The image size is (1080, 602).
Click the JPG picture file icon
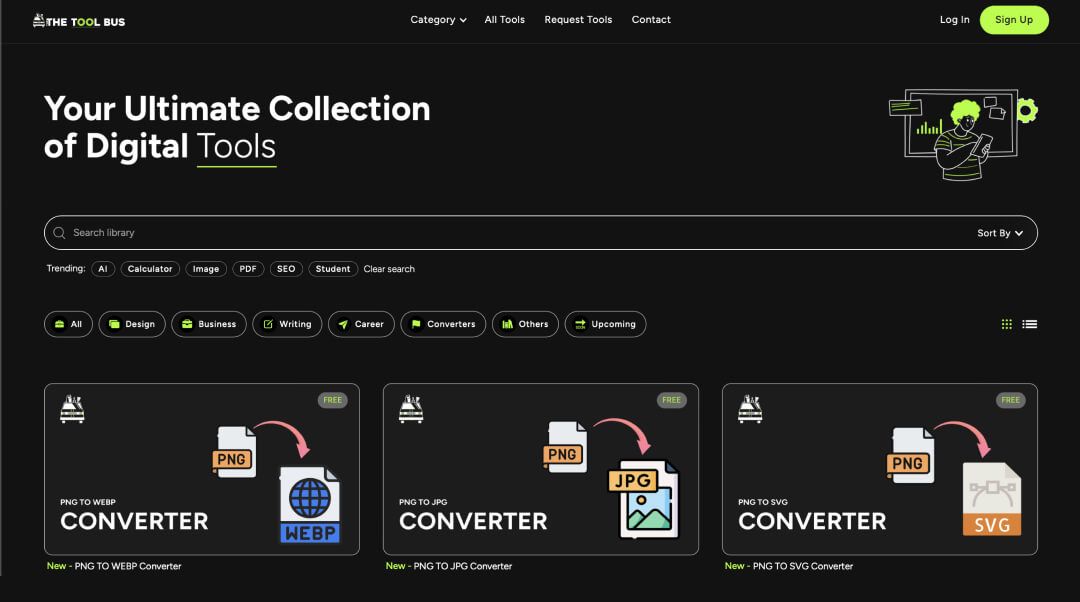[x=644, y=499]
